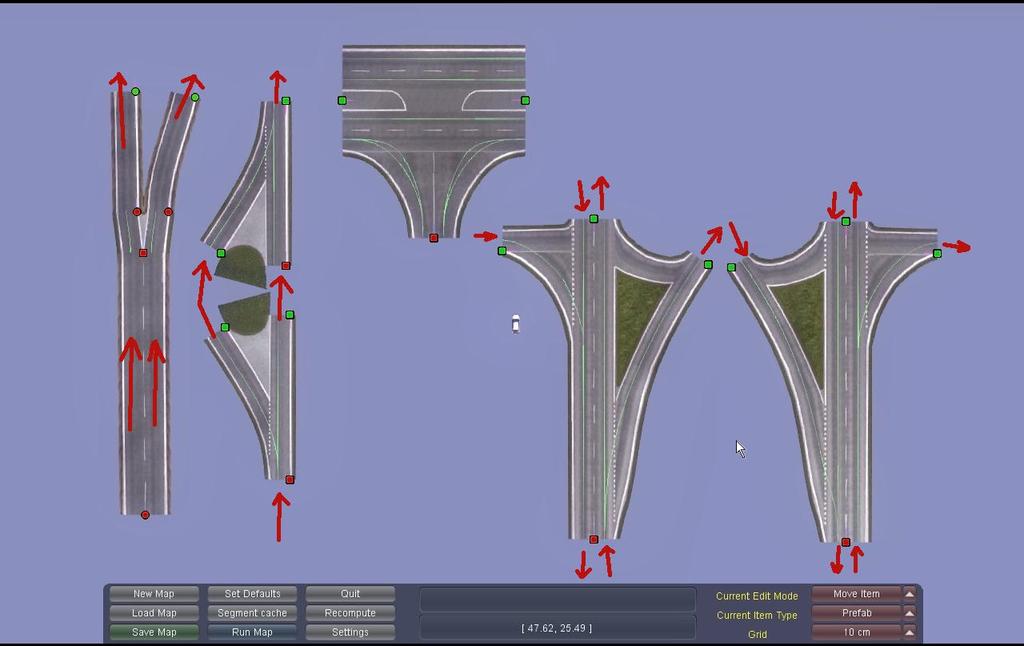Click the small white car sprite on the map
The width and height of the screenshot is (1024, 646).
[x=517, y=322]
